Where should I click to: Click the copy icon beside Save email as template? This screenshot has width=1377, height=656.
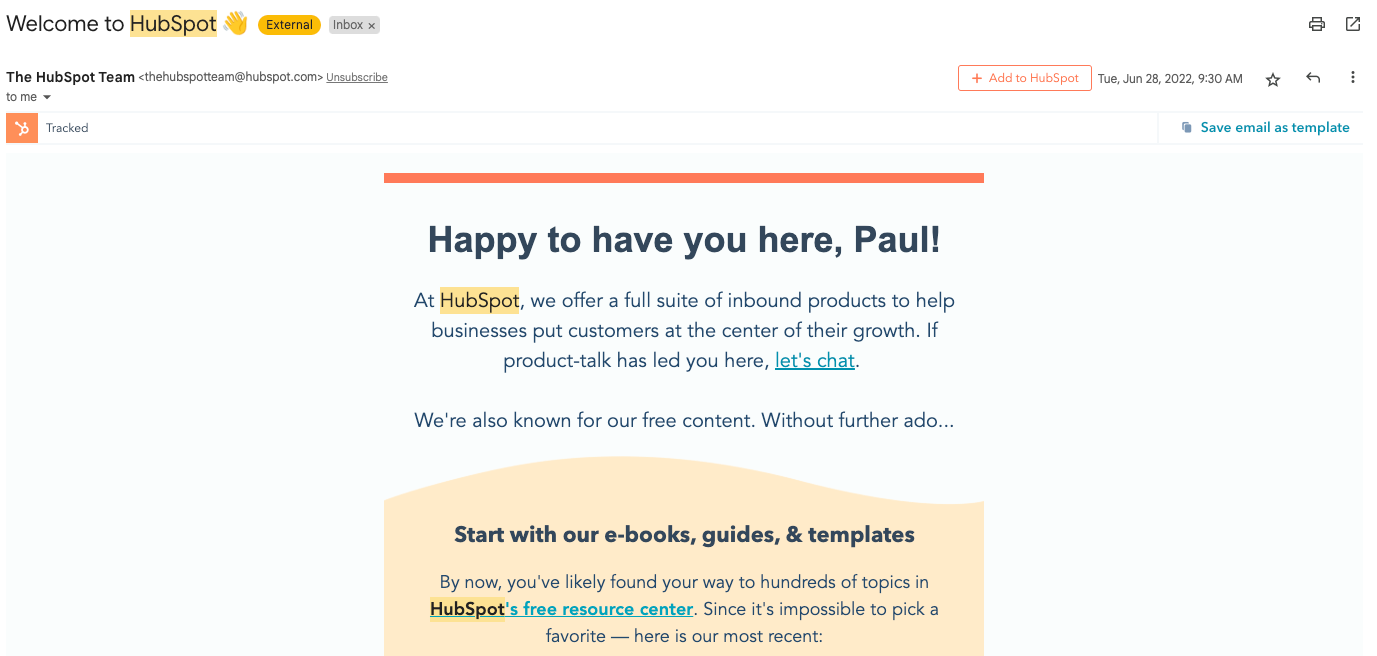coord(1186,127)
